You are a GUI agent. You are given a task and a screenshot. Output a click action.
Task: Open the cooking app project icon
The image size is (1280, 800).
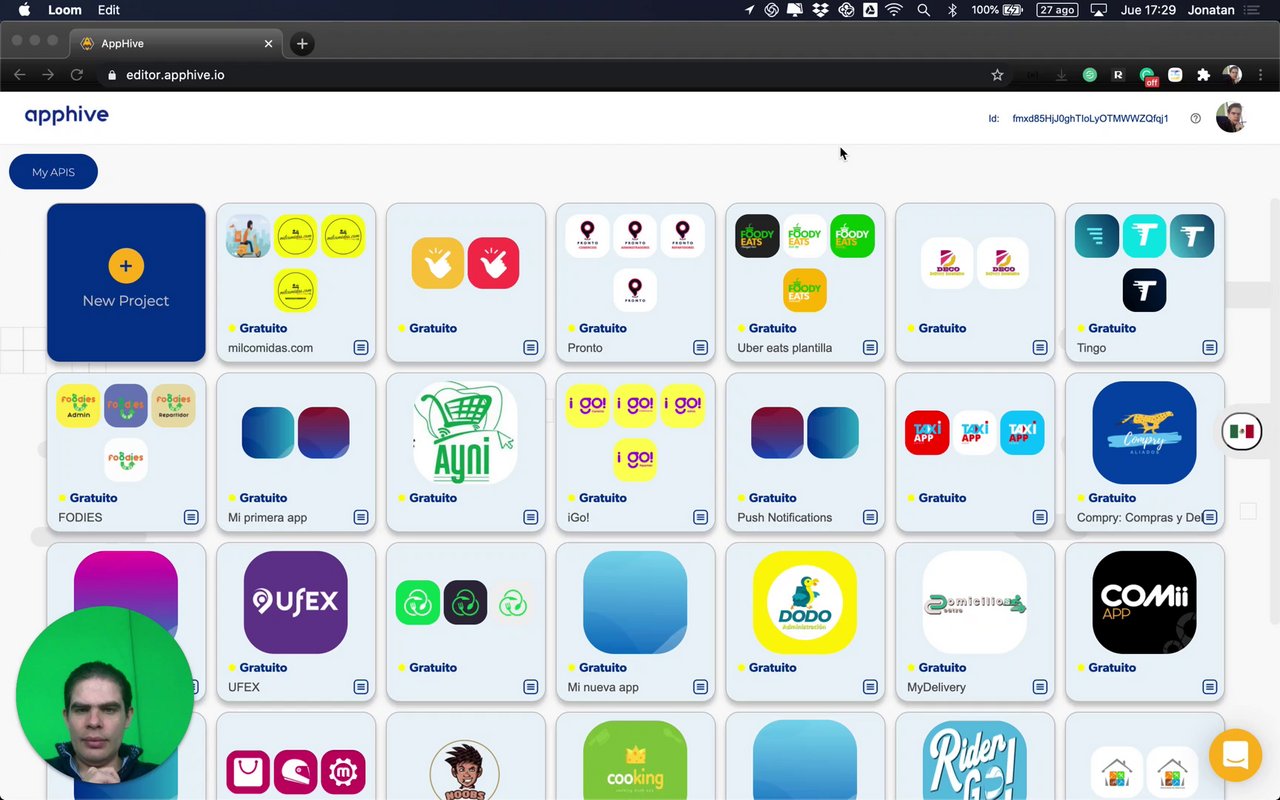pyautogui.click(x=635, y=760)
